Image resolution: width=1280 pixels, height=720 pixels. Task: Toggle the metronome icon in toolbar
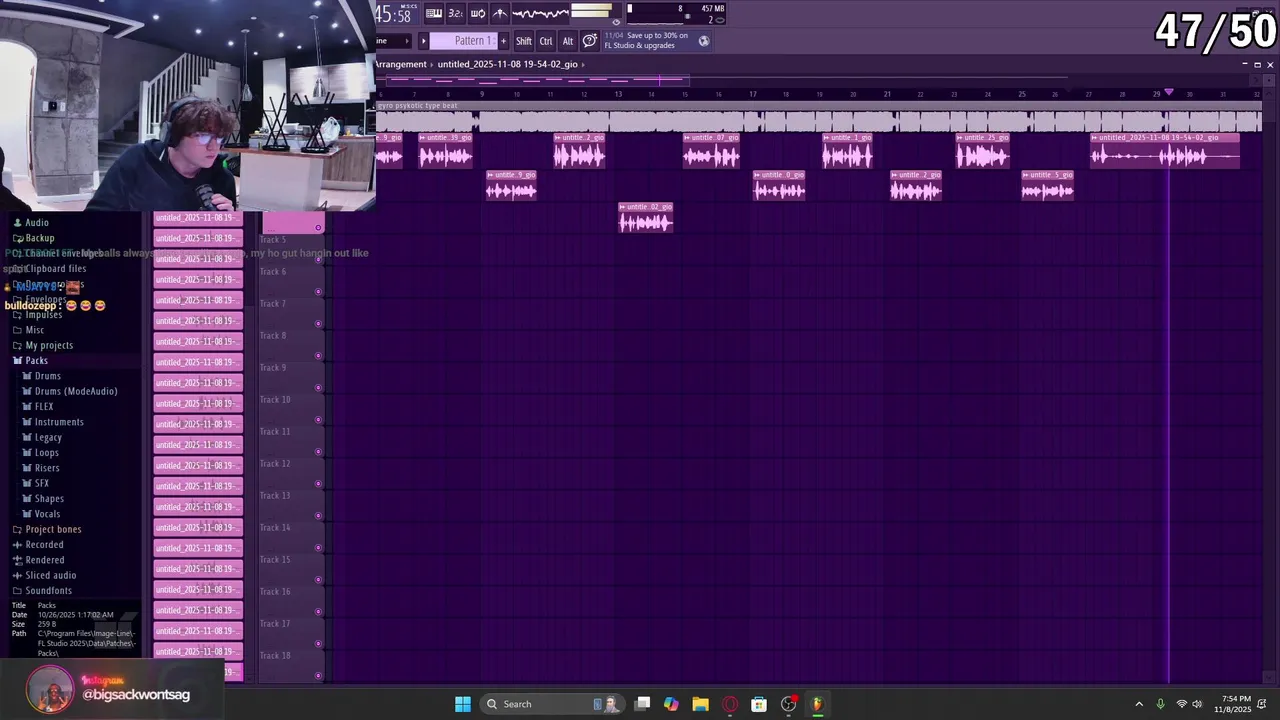pyautogui.click(x=500, y=13)
